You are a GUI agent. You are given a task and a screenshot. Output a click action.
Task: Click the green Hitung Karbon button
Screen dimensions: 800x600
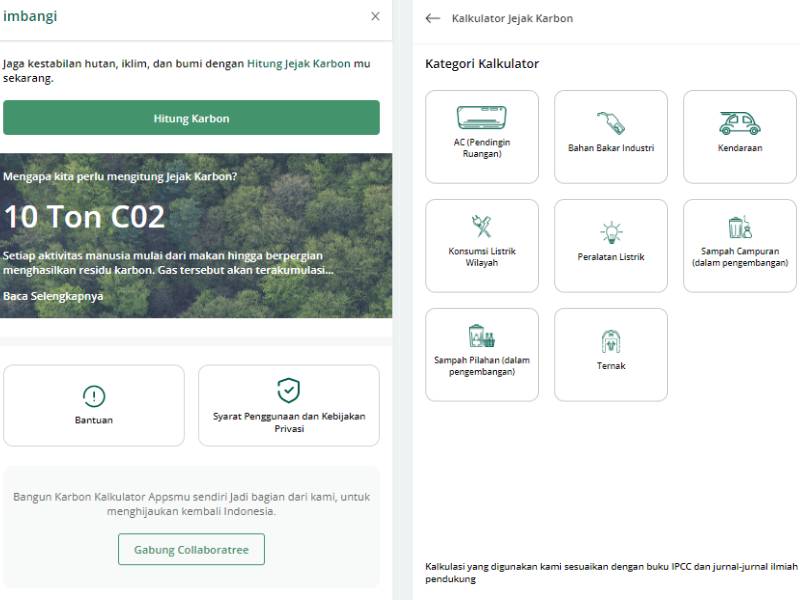191,118
